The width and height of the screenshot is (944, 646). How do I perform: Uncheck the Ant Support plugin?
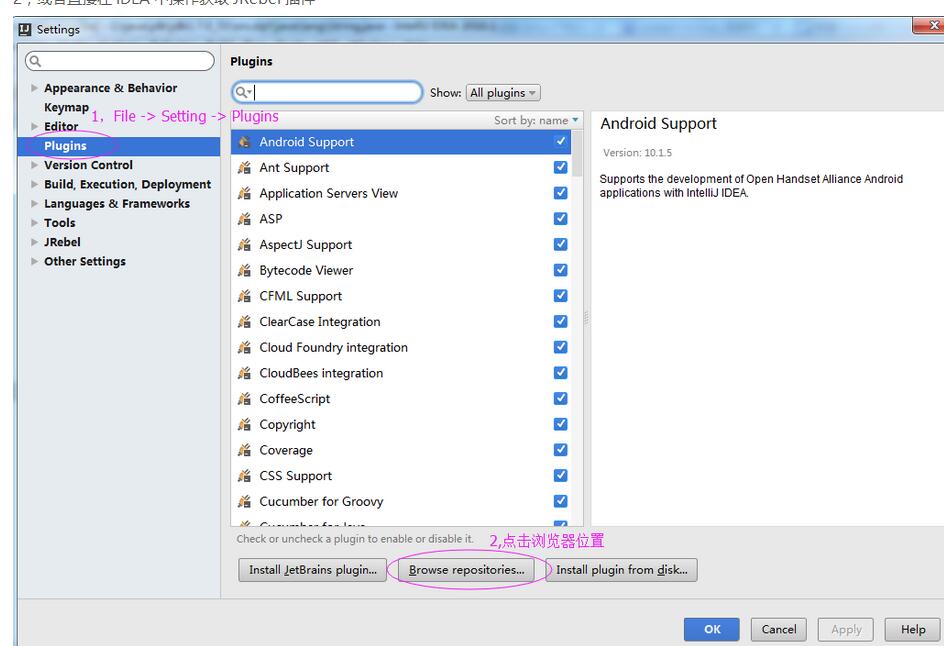pos(560,167)
